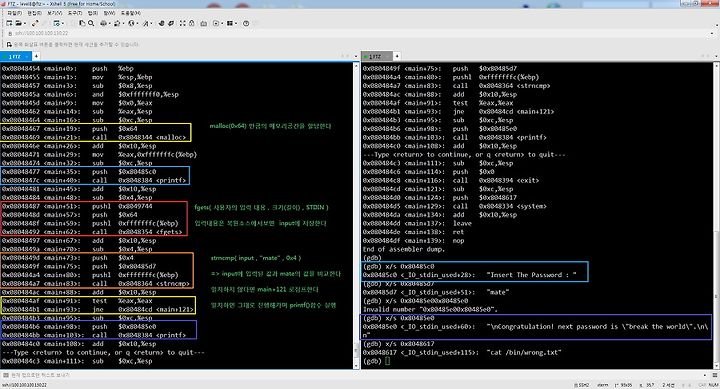The width and height of the screenshot is (720, 389).
Task: Open the session Properties icon
Action: tap(56, 23)
